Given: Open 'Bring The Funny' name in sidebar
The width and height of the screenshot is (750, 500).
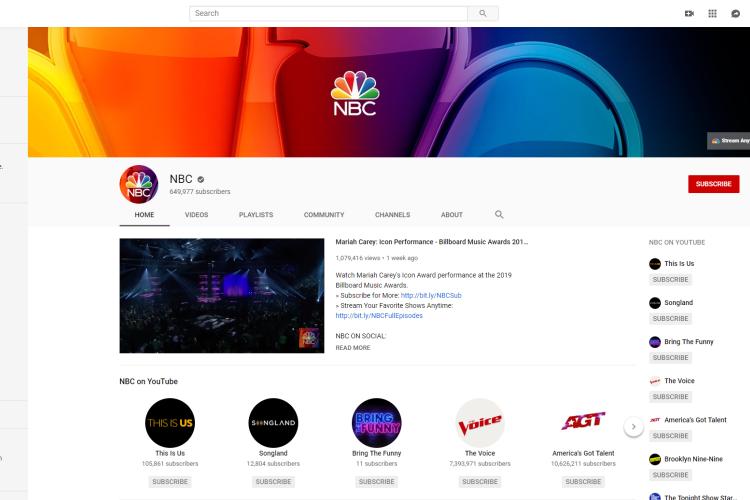Looking at the screenshot, I should (689, 342).
